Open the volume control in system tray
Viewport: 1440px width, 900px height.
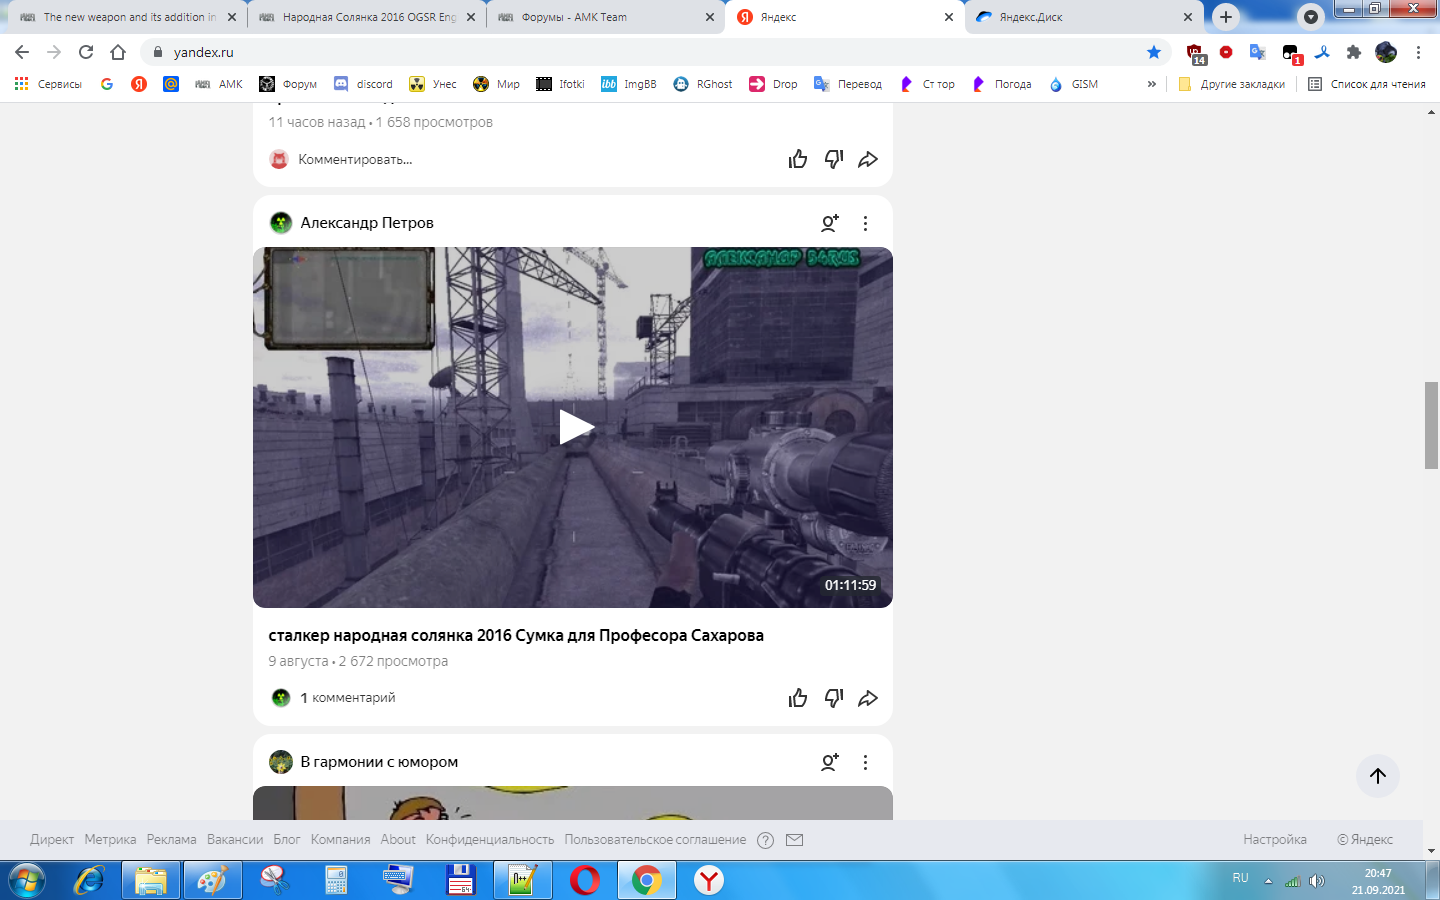click(1317, 881)
